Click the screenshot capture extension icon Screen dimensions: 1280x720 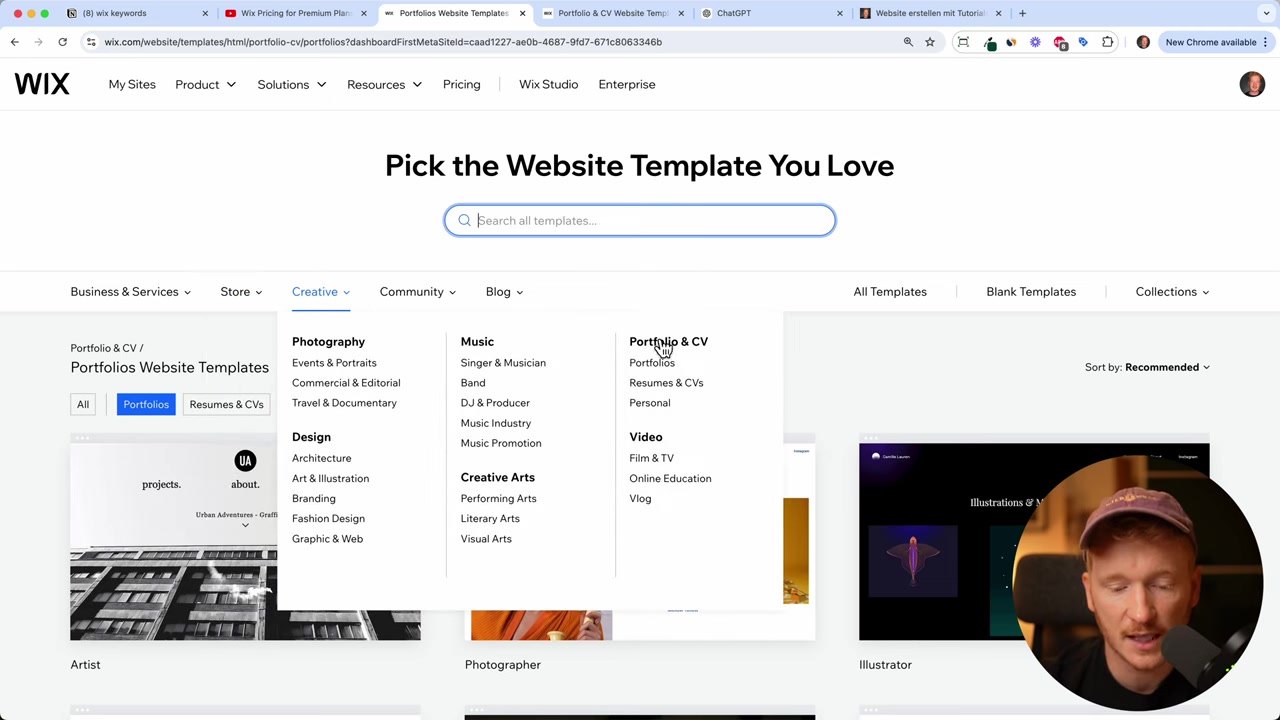pyautogui.click(x=963, y=42)
